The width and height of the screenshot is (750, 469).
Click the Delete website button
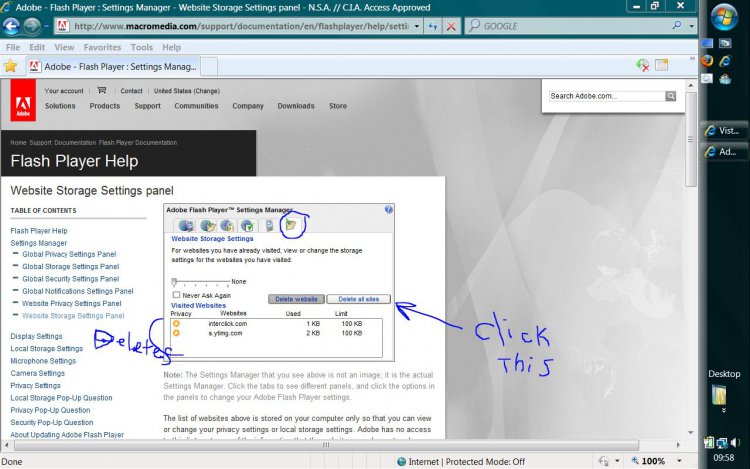(x=296, y=299)
